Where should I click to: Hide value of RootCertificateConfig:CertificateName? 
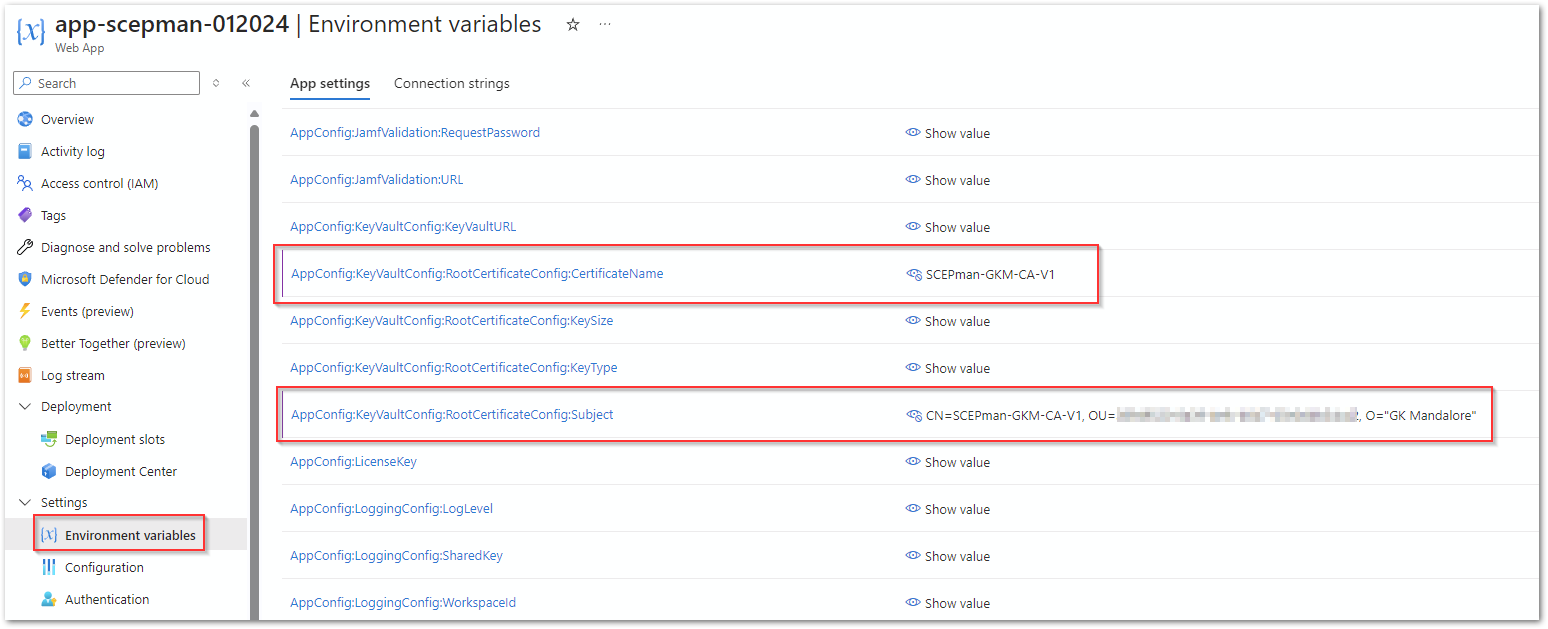coord(913,274)
